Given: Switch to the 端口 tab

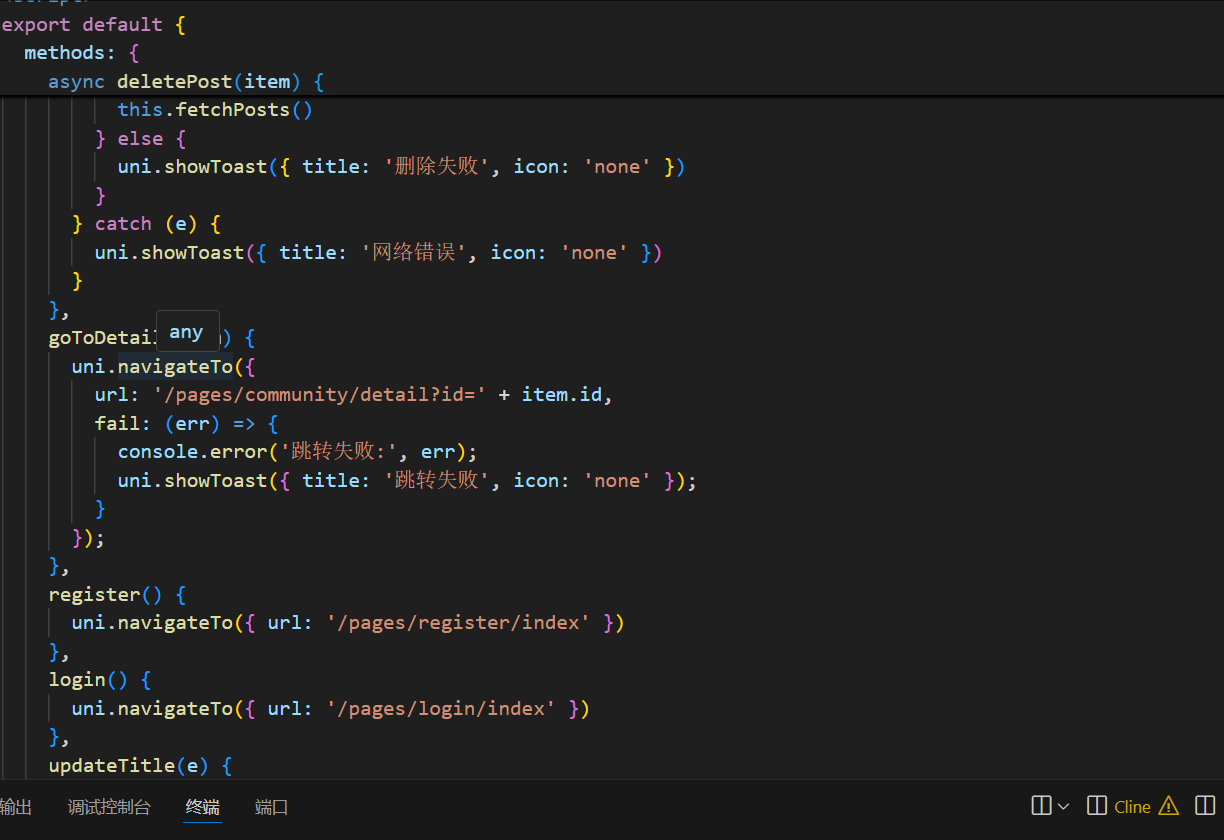Looking at the screenshot, I should [x=271, y=807].
